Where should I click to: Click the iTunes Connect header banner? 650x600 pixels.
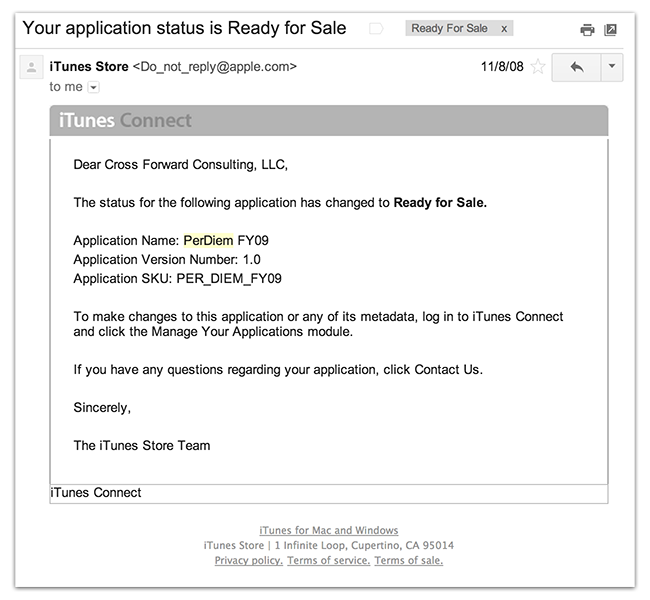329,121
